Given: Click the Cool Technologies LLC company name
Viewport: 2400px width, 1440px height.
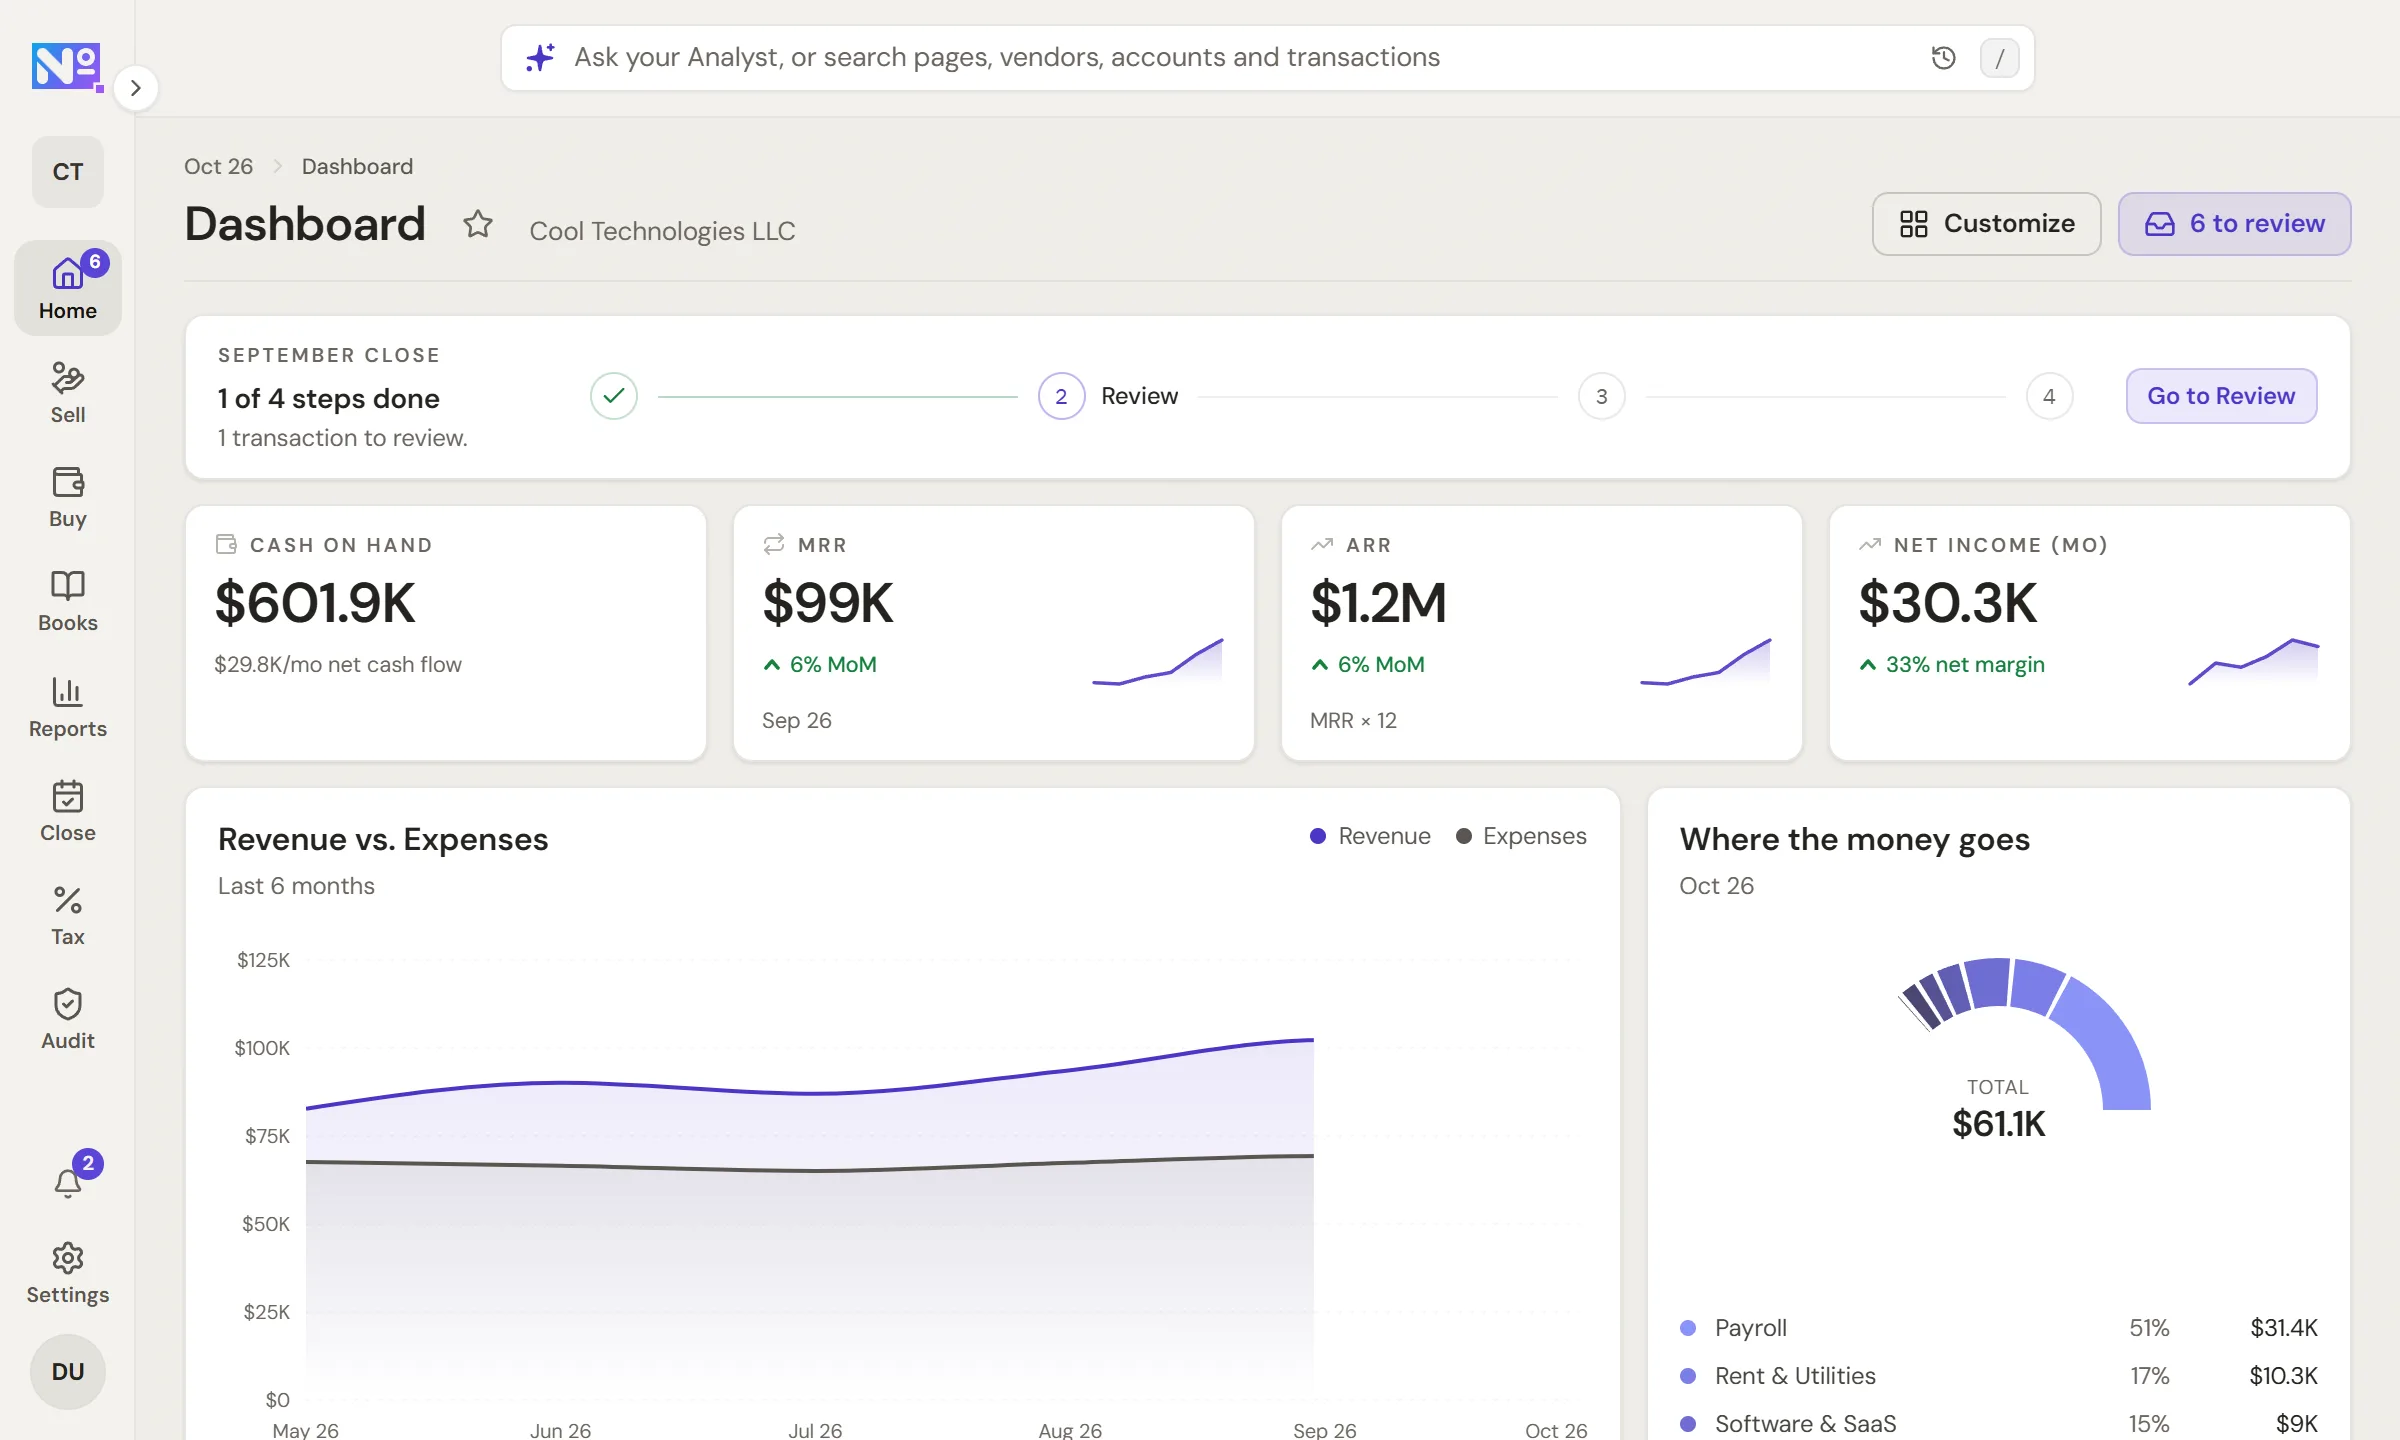Looking at the screenshot, I should point(662,231).
